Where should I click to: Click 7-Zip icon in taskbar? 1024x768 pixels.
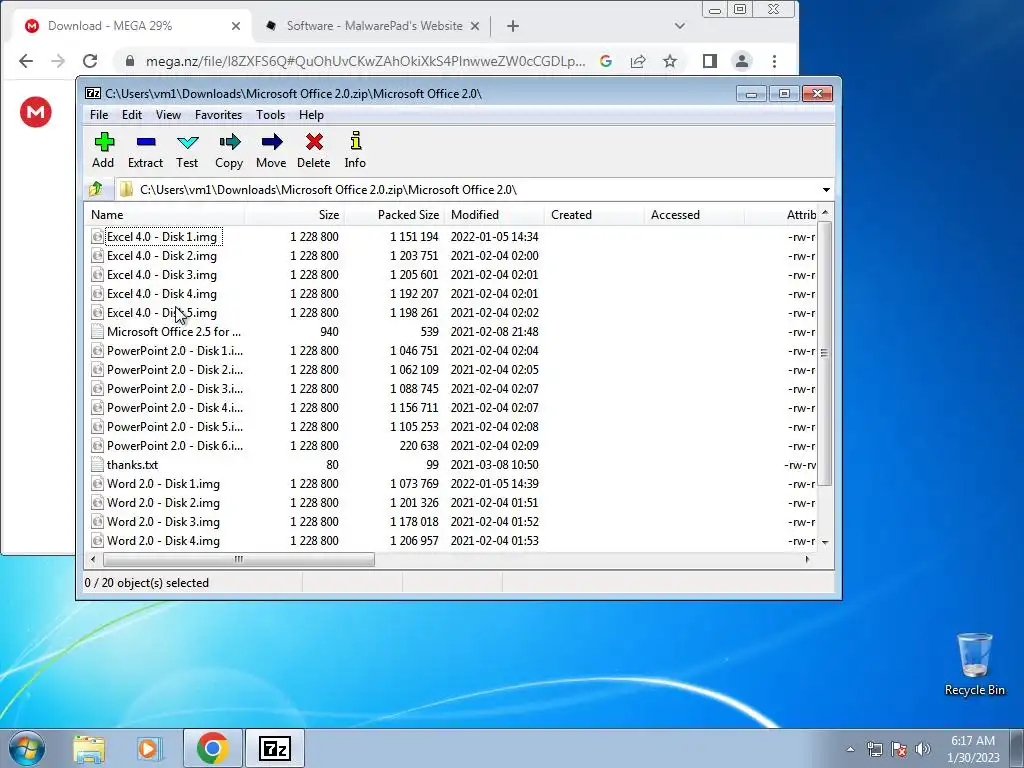tap(274, 748)
